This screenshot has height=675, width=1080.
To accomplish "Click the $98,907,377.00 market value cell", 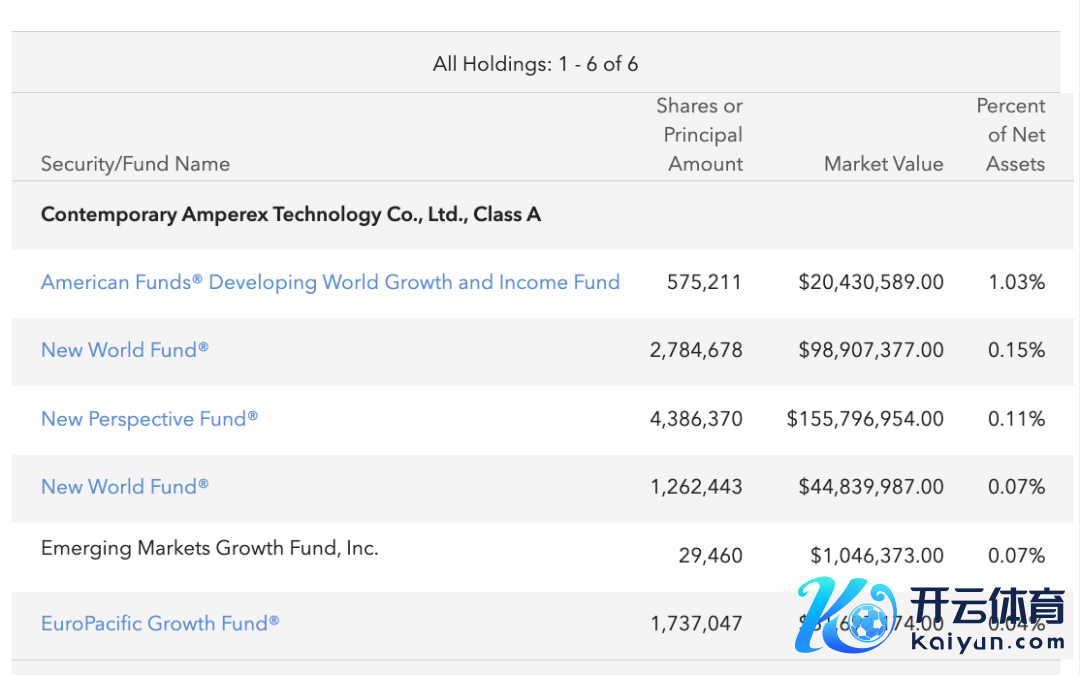I will click(x=870, y=350).
